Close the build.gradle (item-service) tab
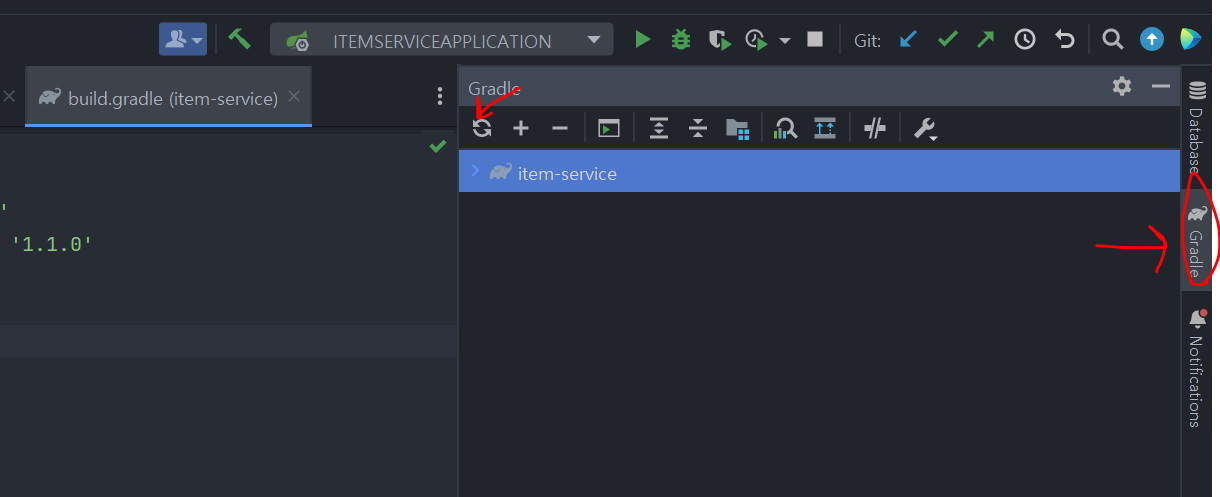The width and height of the screenshot is (1220, 497). (x=294, y=96)
